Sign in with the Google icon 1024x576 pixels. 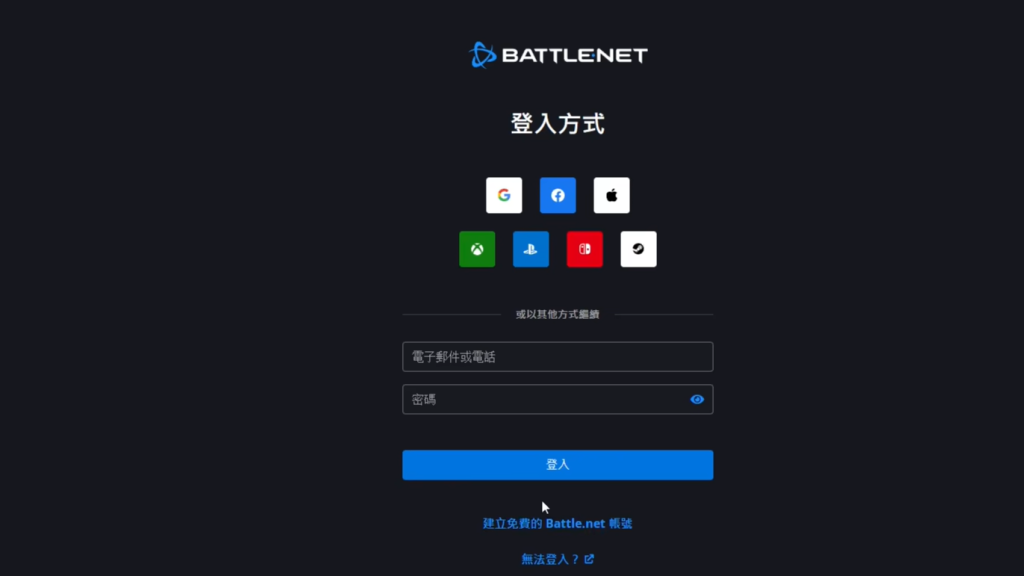pos(504,195)
